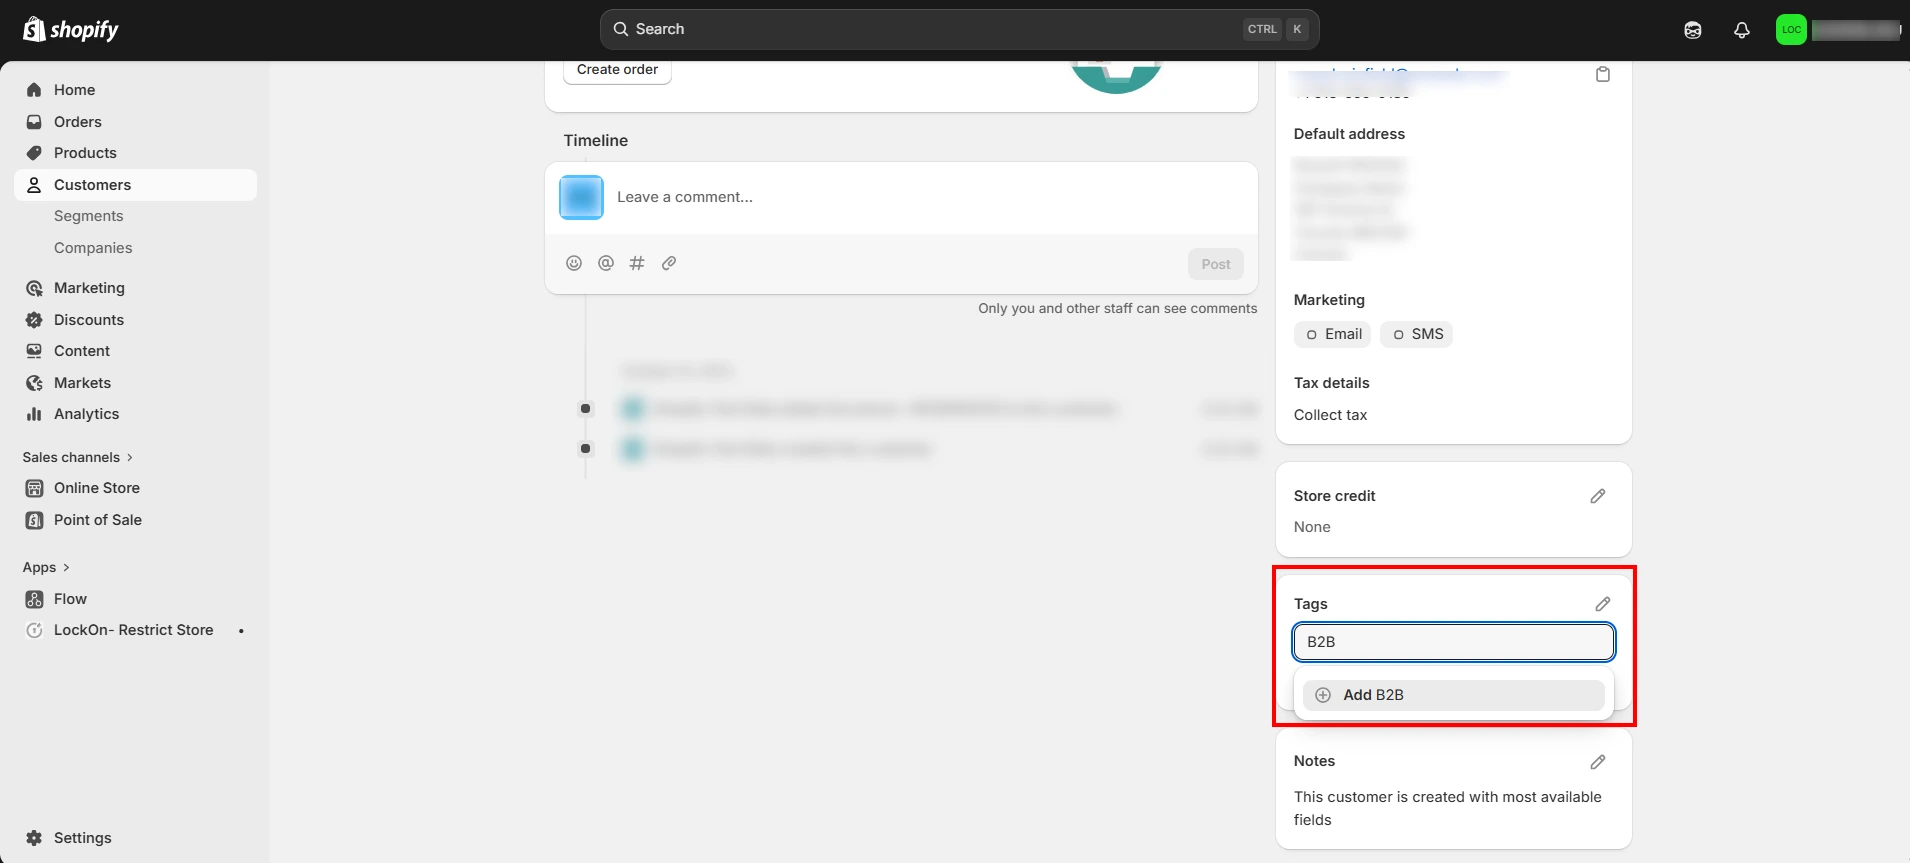The height and width of the screenshot is (863, 1910).
Task: Click the SMS marketing badge
Action: coord(1416,334)
